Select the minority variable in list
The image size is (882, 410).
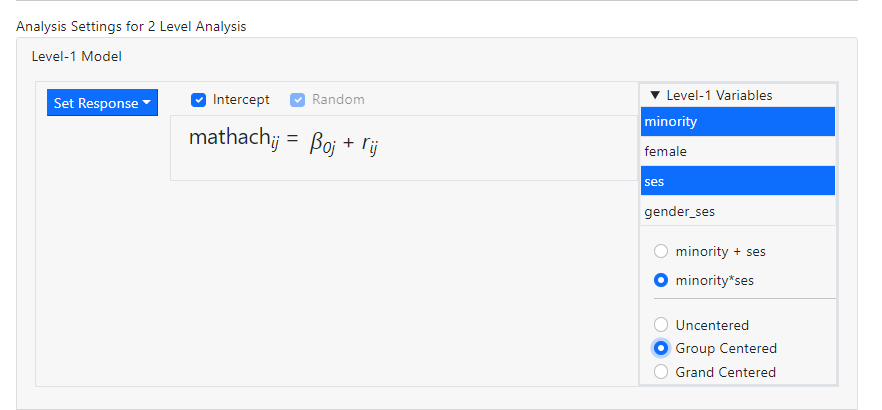tap(738, 122)
